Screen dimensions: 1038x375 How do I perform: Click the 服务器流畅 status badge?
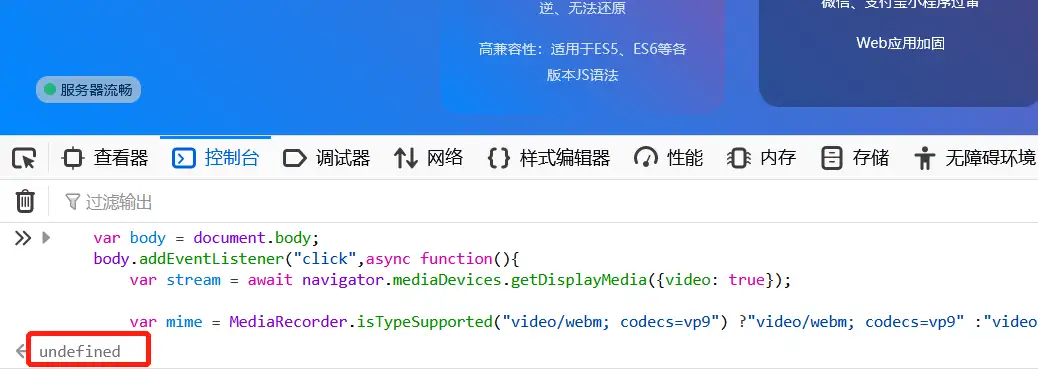(x=88, y=90)
